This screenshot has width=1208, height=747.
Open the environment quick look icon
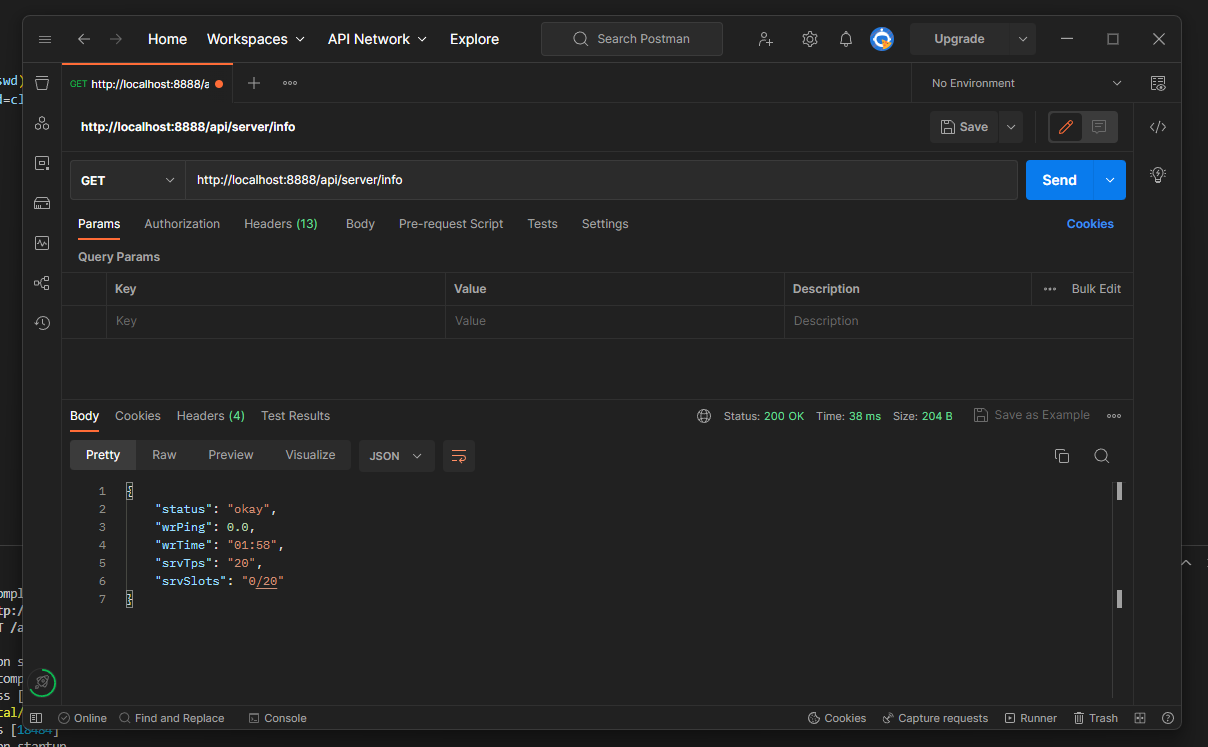coord(1158,83)
